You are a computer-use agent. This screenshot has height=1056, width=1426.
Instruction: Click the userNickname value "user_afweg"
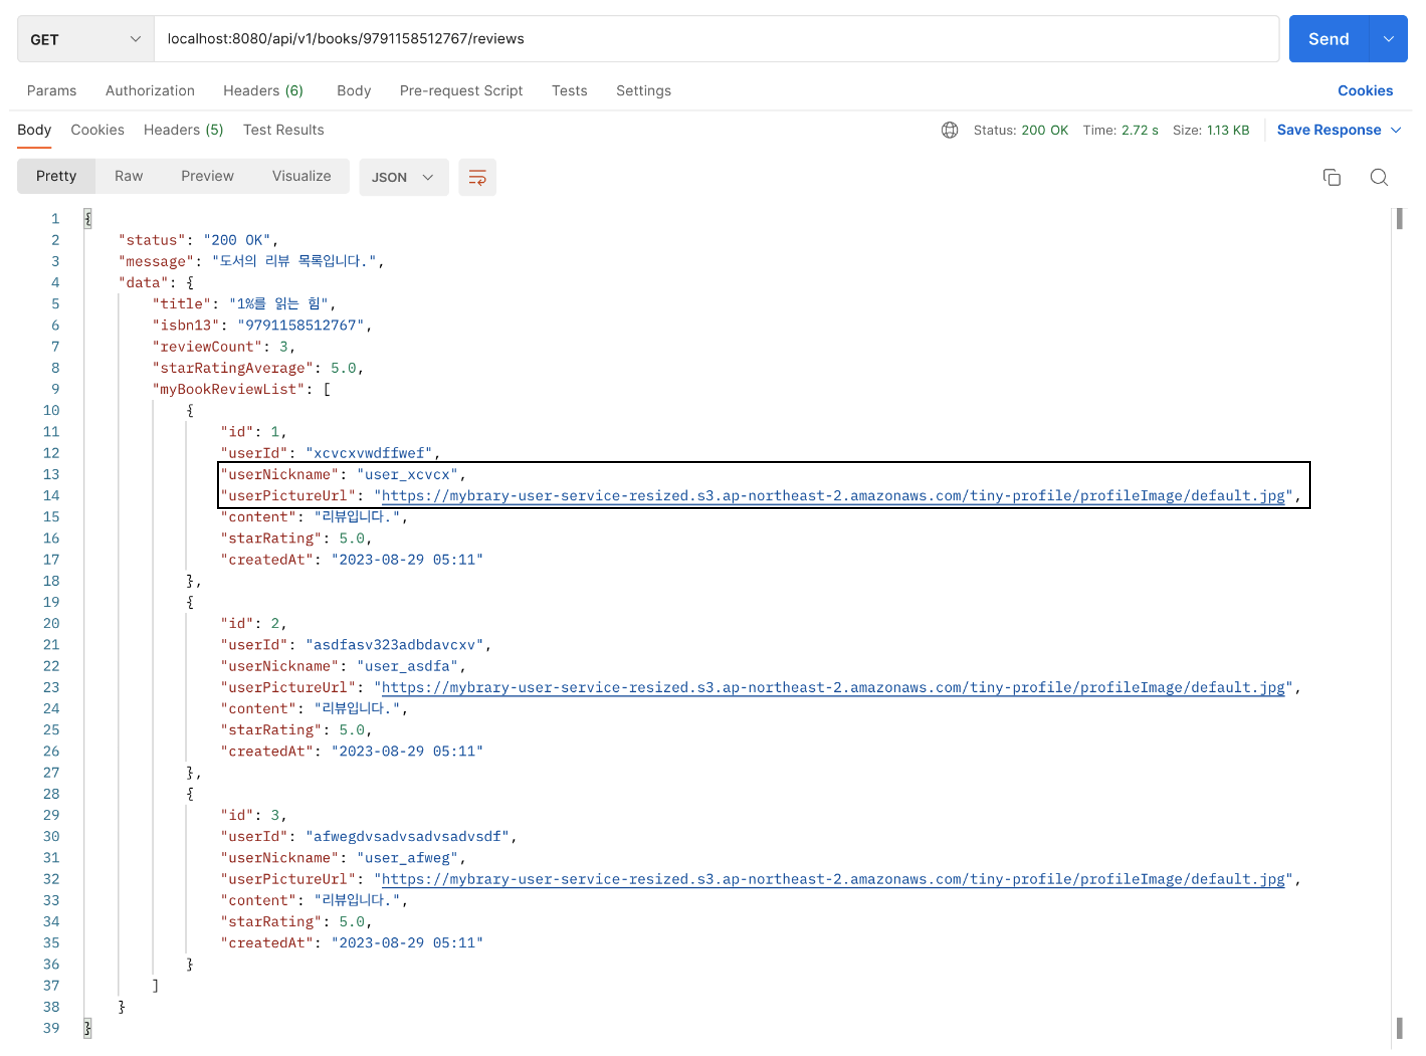(407, 858)
